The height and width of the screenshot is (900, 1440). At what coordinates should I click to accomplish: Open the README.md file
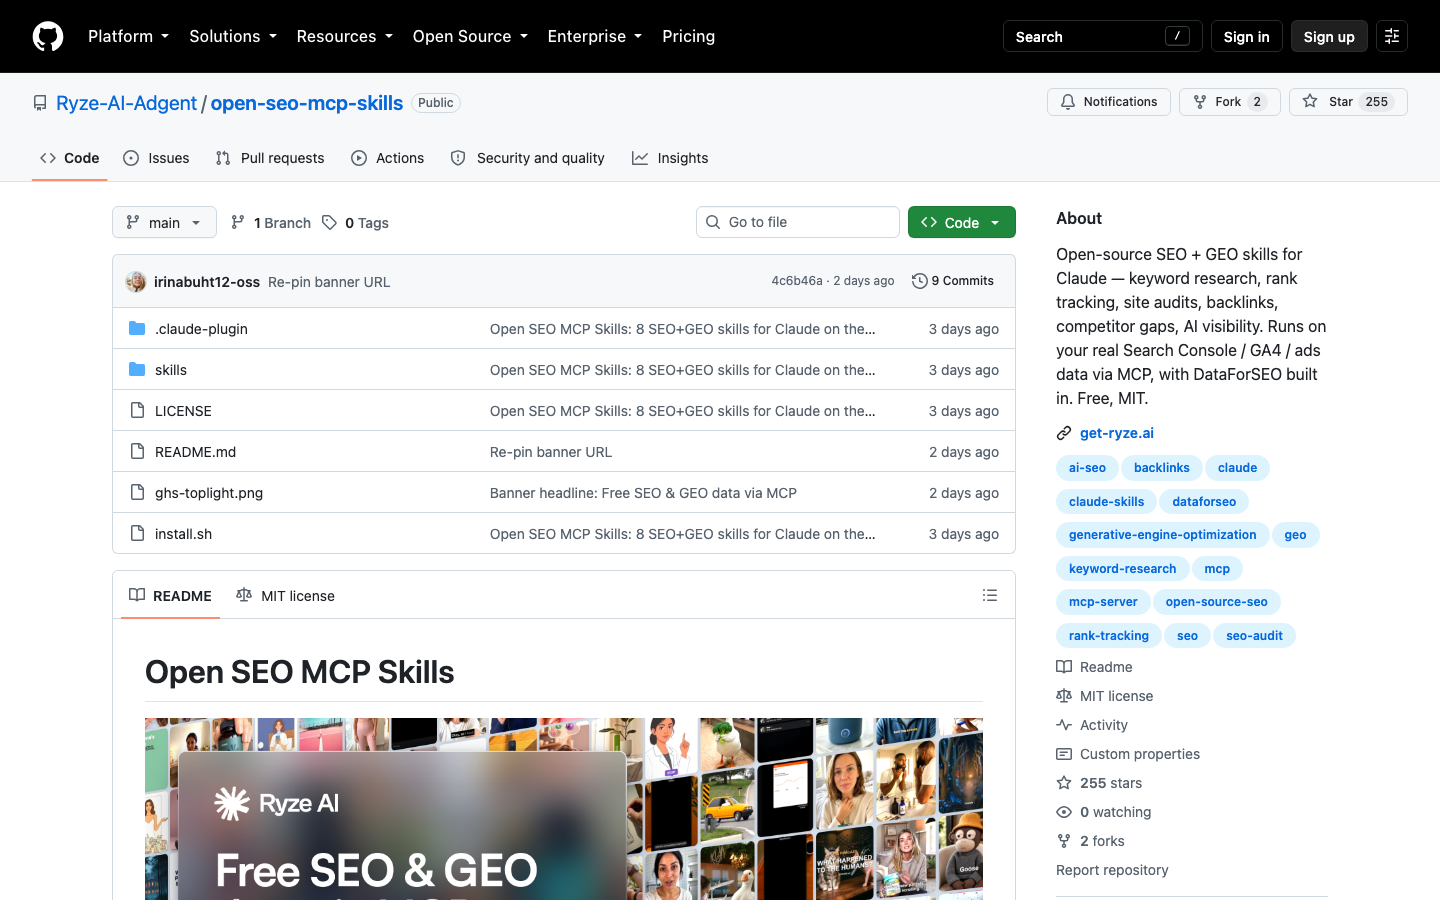(x=195, y=452)
